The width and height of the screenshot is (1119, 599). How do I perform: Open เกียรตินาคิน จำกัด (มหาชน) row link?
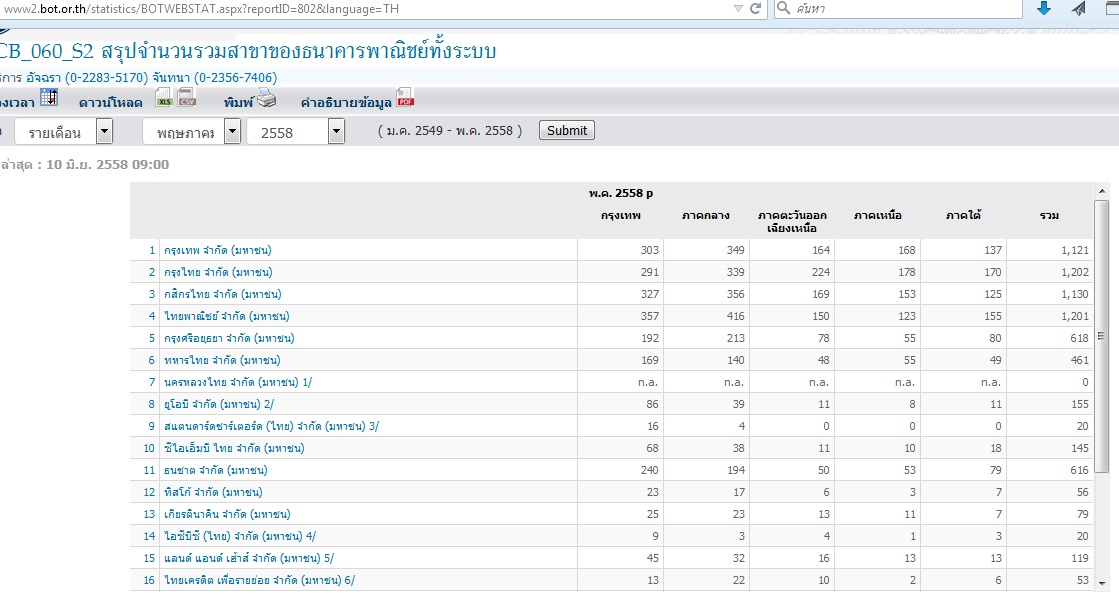pyautogui.click(x=227, y=515)
